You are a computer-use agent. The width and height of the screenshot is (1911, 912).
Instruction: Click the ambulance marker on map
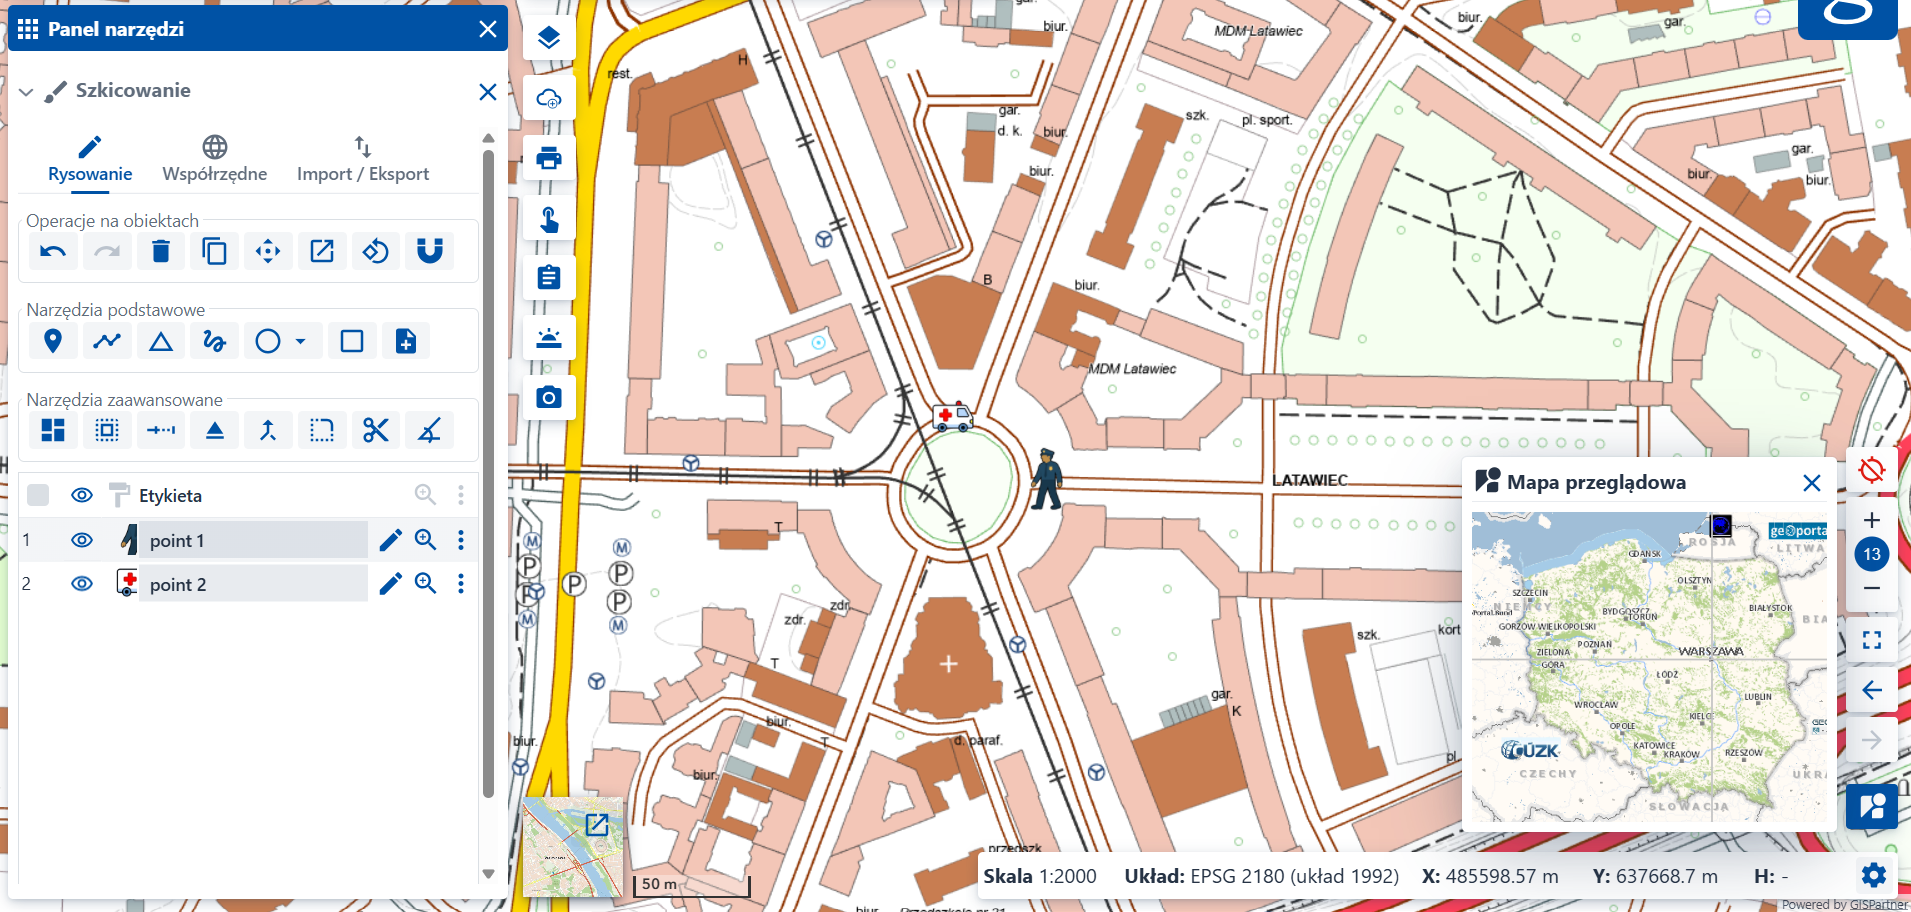[953, 416]
